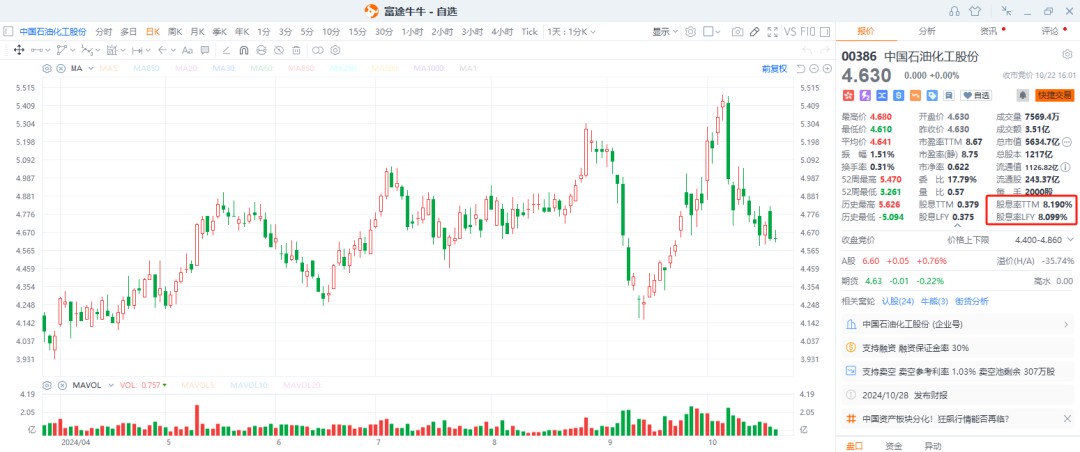Image resolution: width=1080 pixels, height=452 pixels.
Task: Open quote panel settings gear
Action: [1067, 55]
